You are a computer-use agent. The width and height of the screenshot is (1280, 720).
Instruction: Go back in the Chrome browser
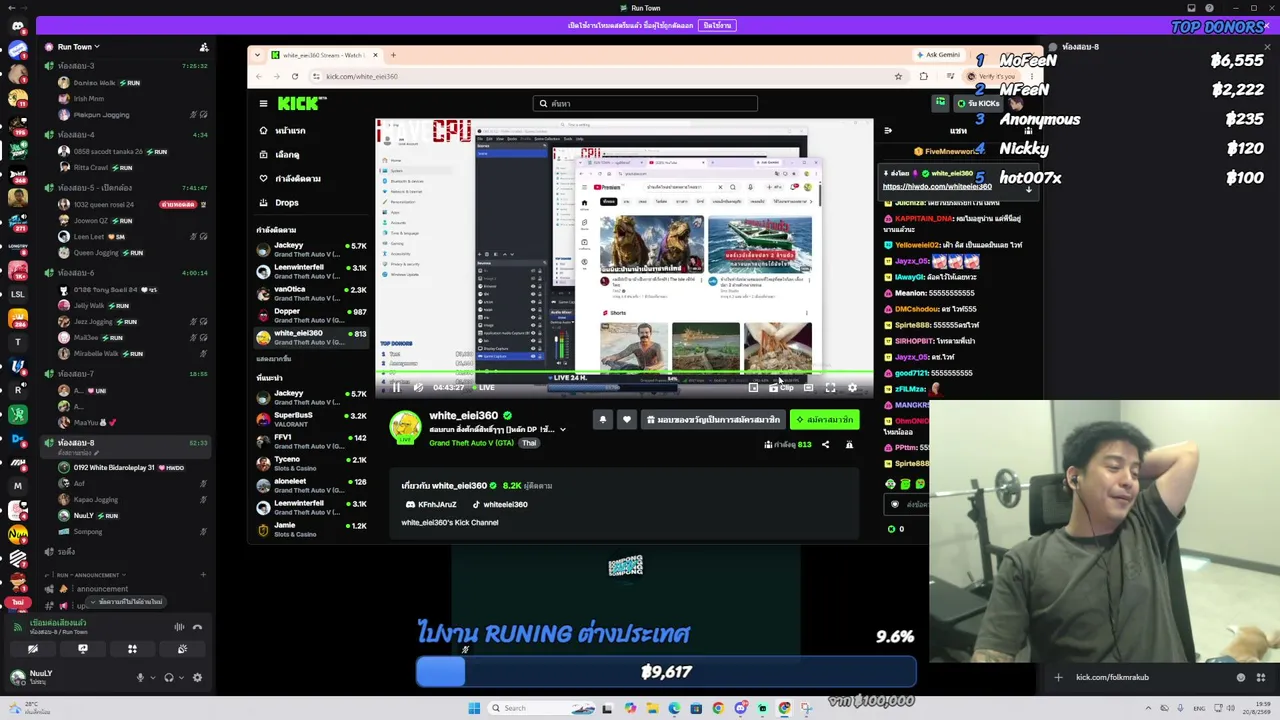tap(259, 76)
